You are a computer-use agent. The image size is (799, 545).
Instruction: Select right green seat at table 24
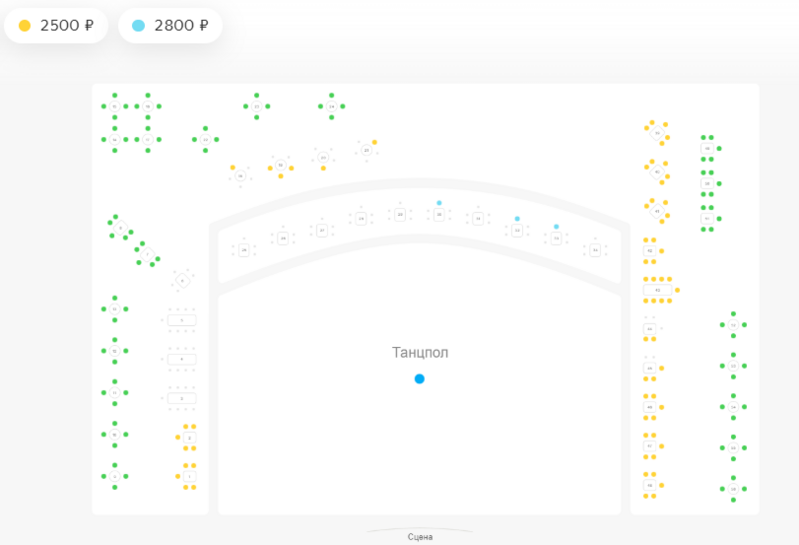343,106
